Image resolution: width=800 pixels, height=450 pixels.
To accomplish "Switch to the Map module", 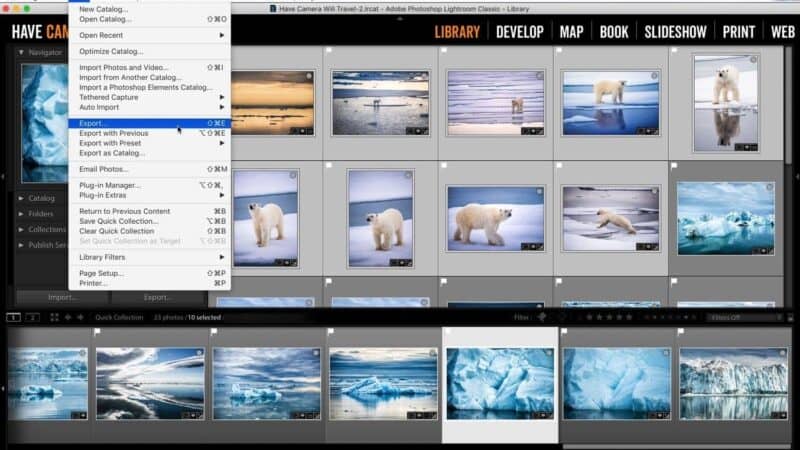I will [571, 32].
